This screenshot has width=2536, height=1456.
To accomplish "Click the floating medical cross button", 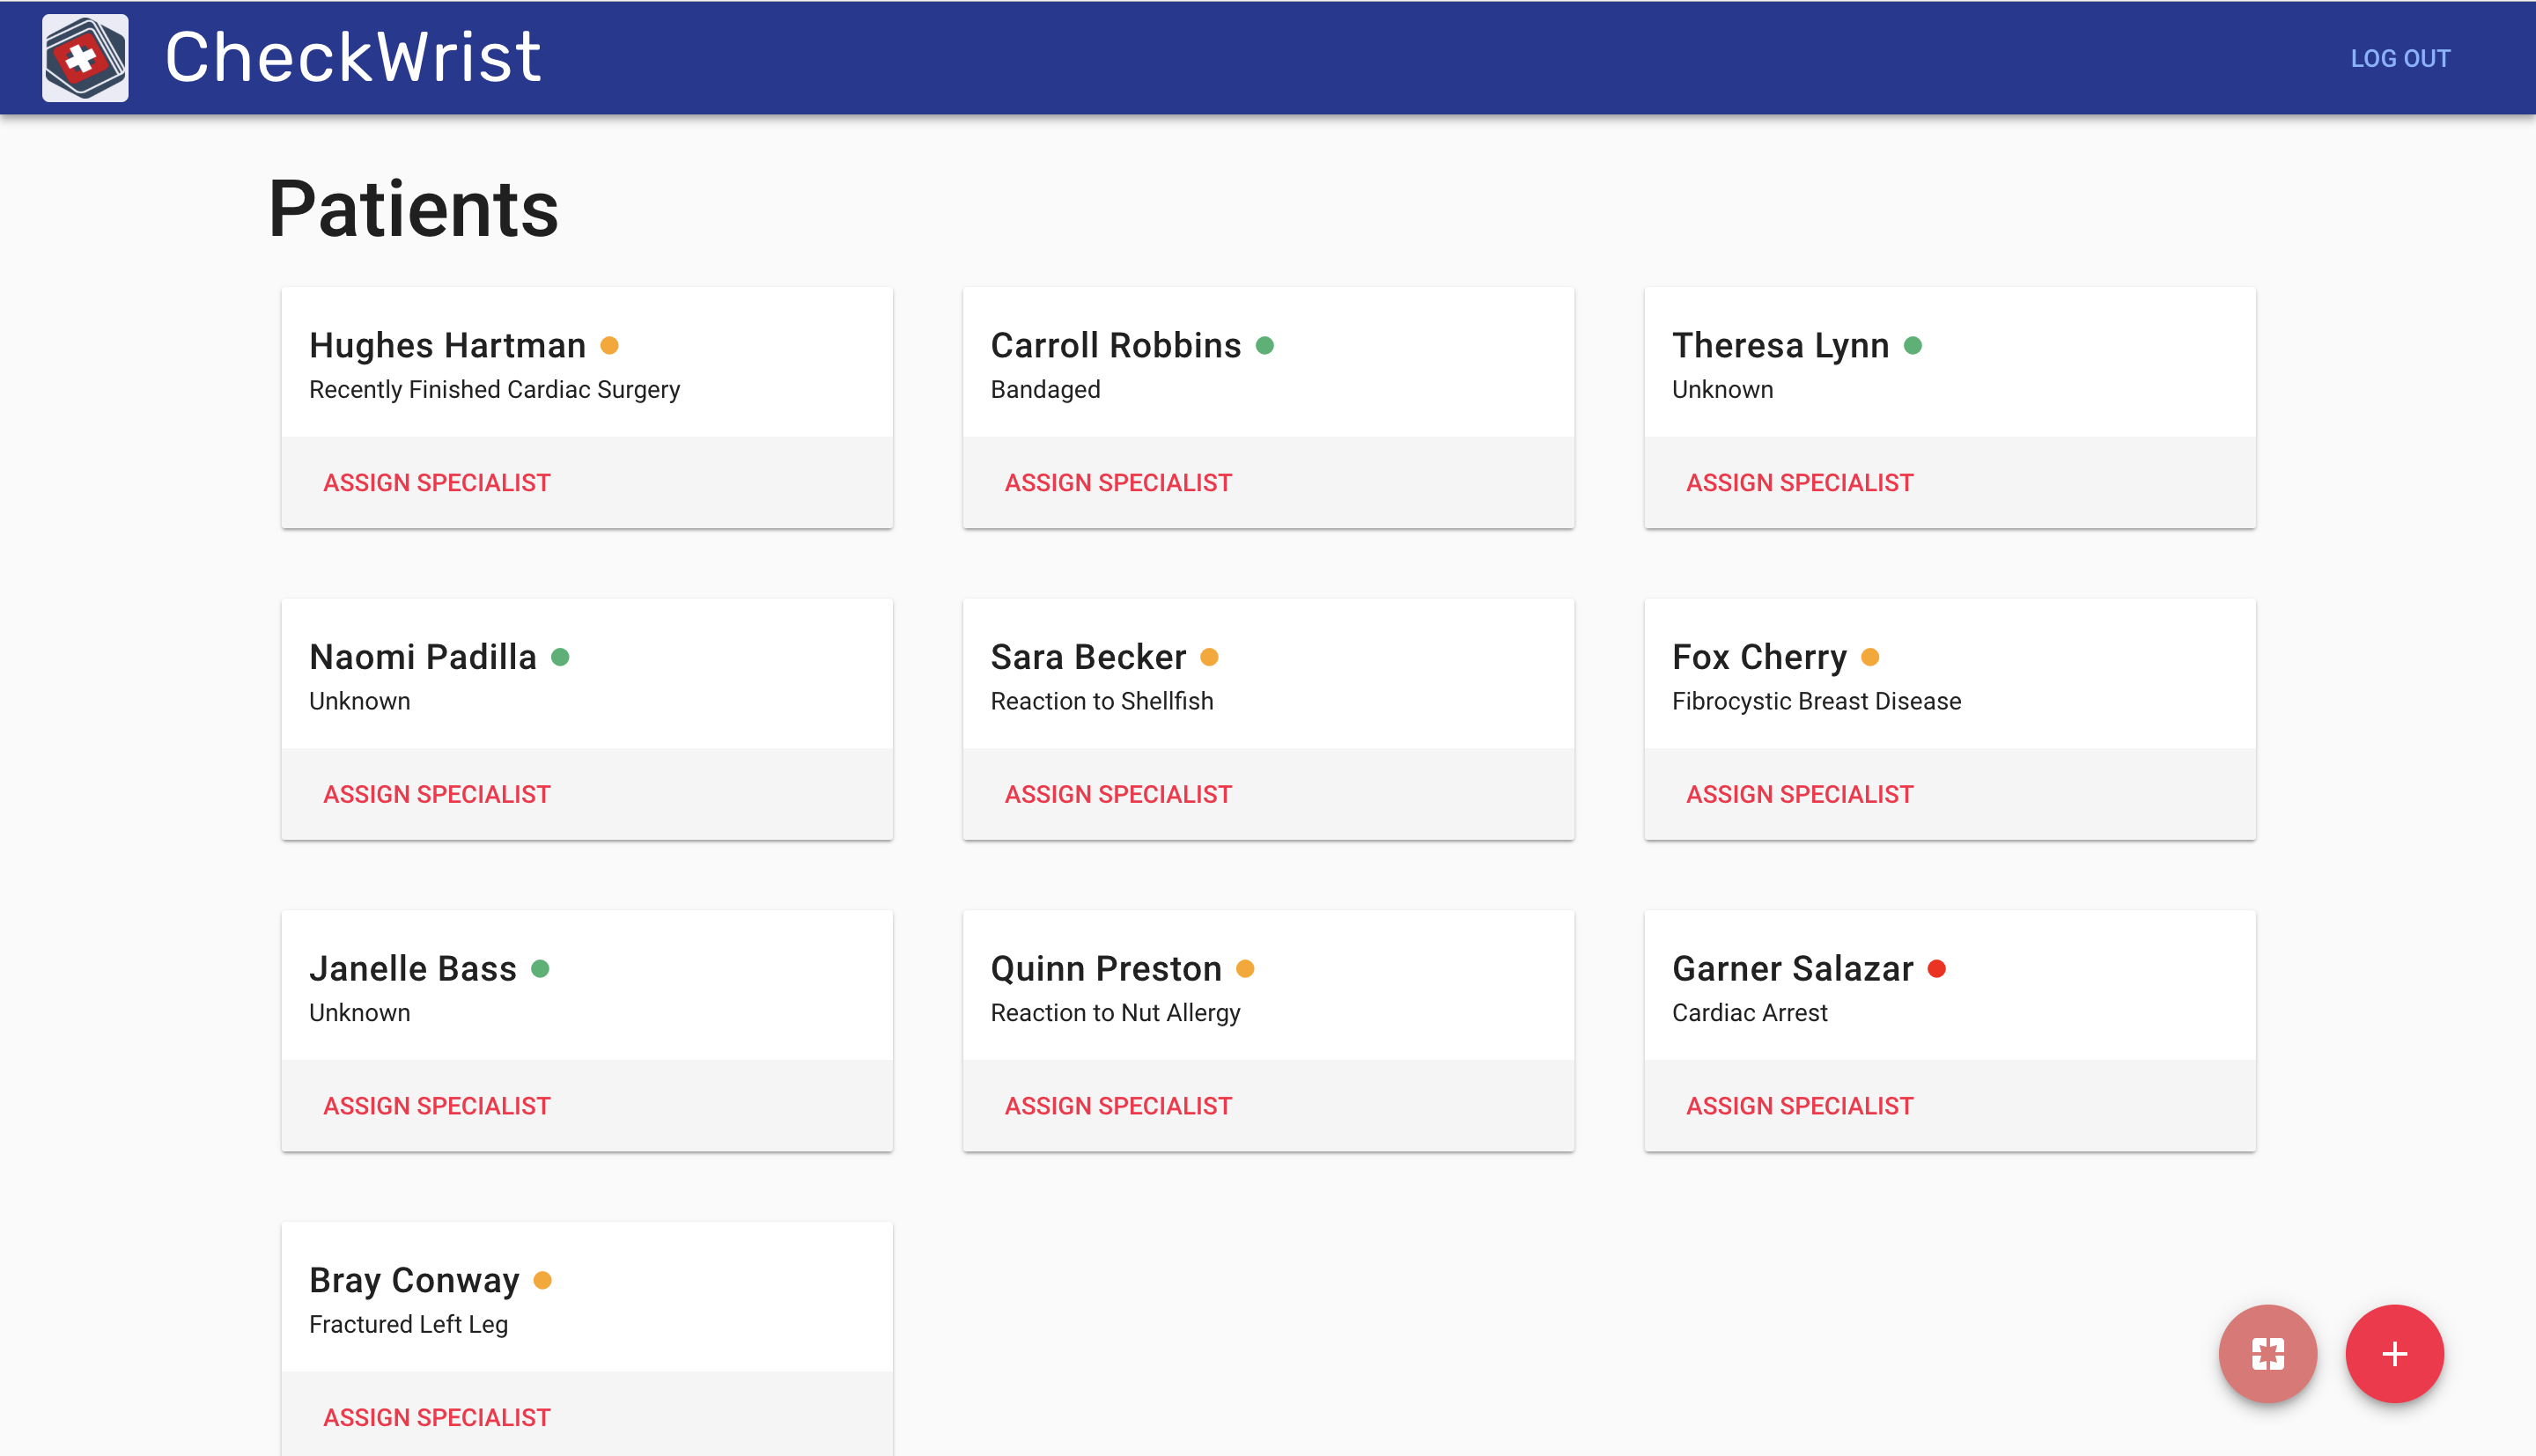I will (x=2267, y=1354).
